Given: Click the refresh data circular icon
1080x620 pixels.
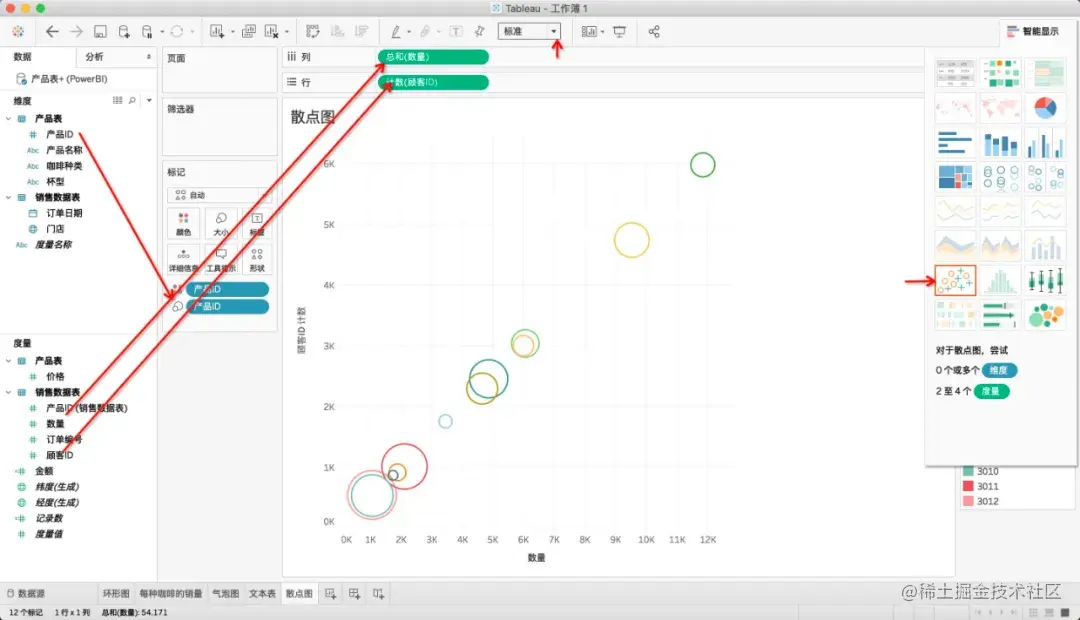Looking at the screenshot, I should tap(177, 32).
